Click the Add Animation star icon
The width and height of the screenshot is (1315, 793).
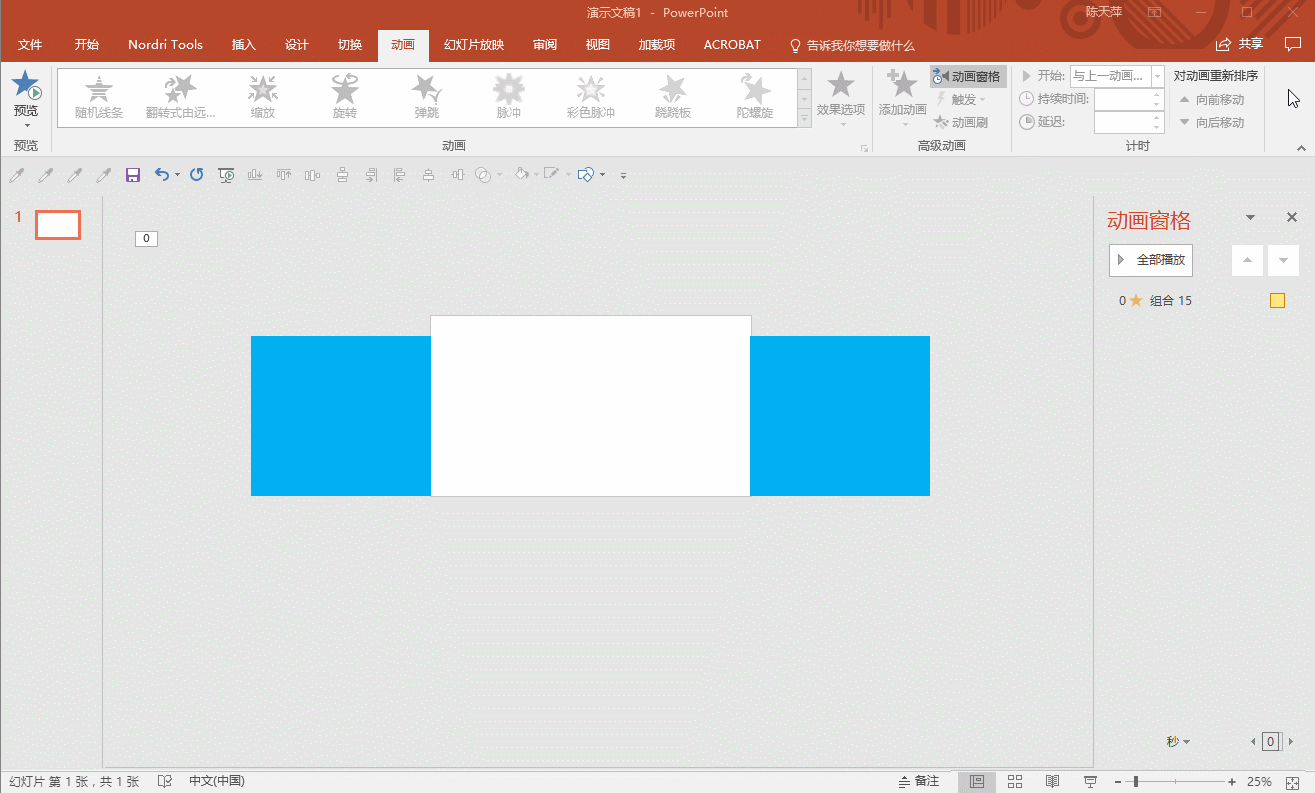point(902,85)
